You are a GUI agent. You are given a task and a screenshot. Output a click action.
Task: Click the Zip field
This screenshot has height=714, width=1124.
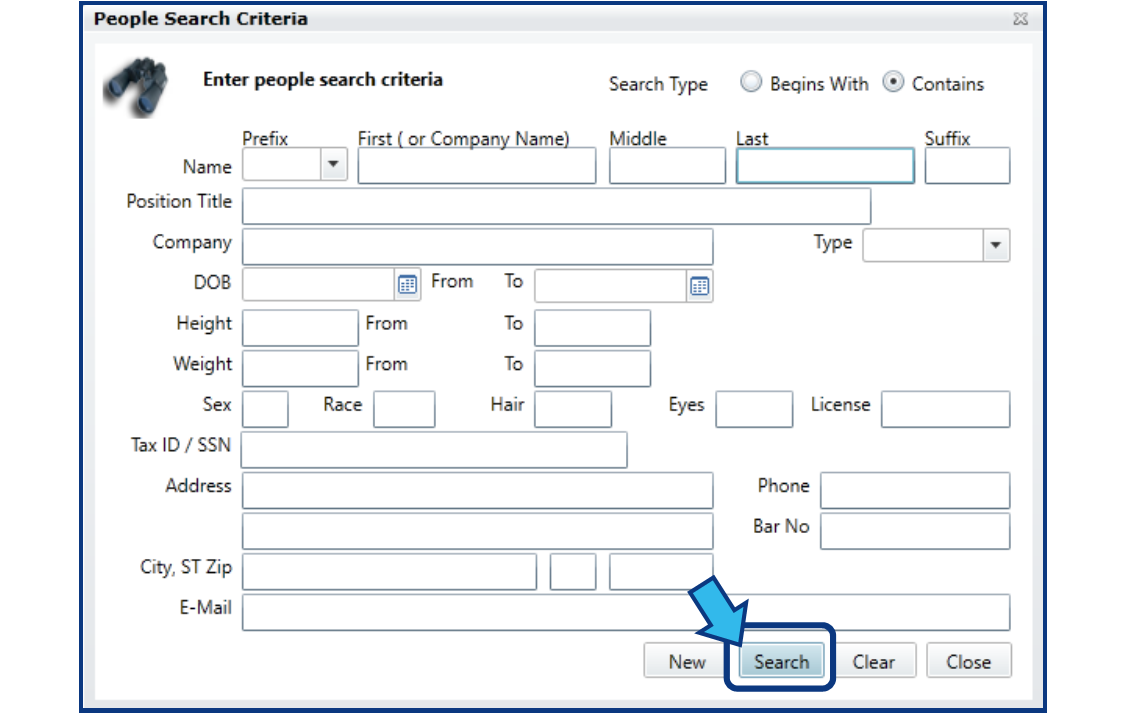point(661,571)
